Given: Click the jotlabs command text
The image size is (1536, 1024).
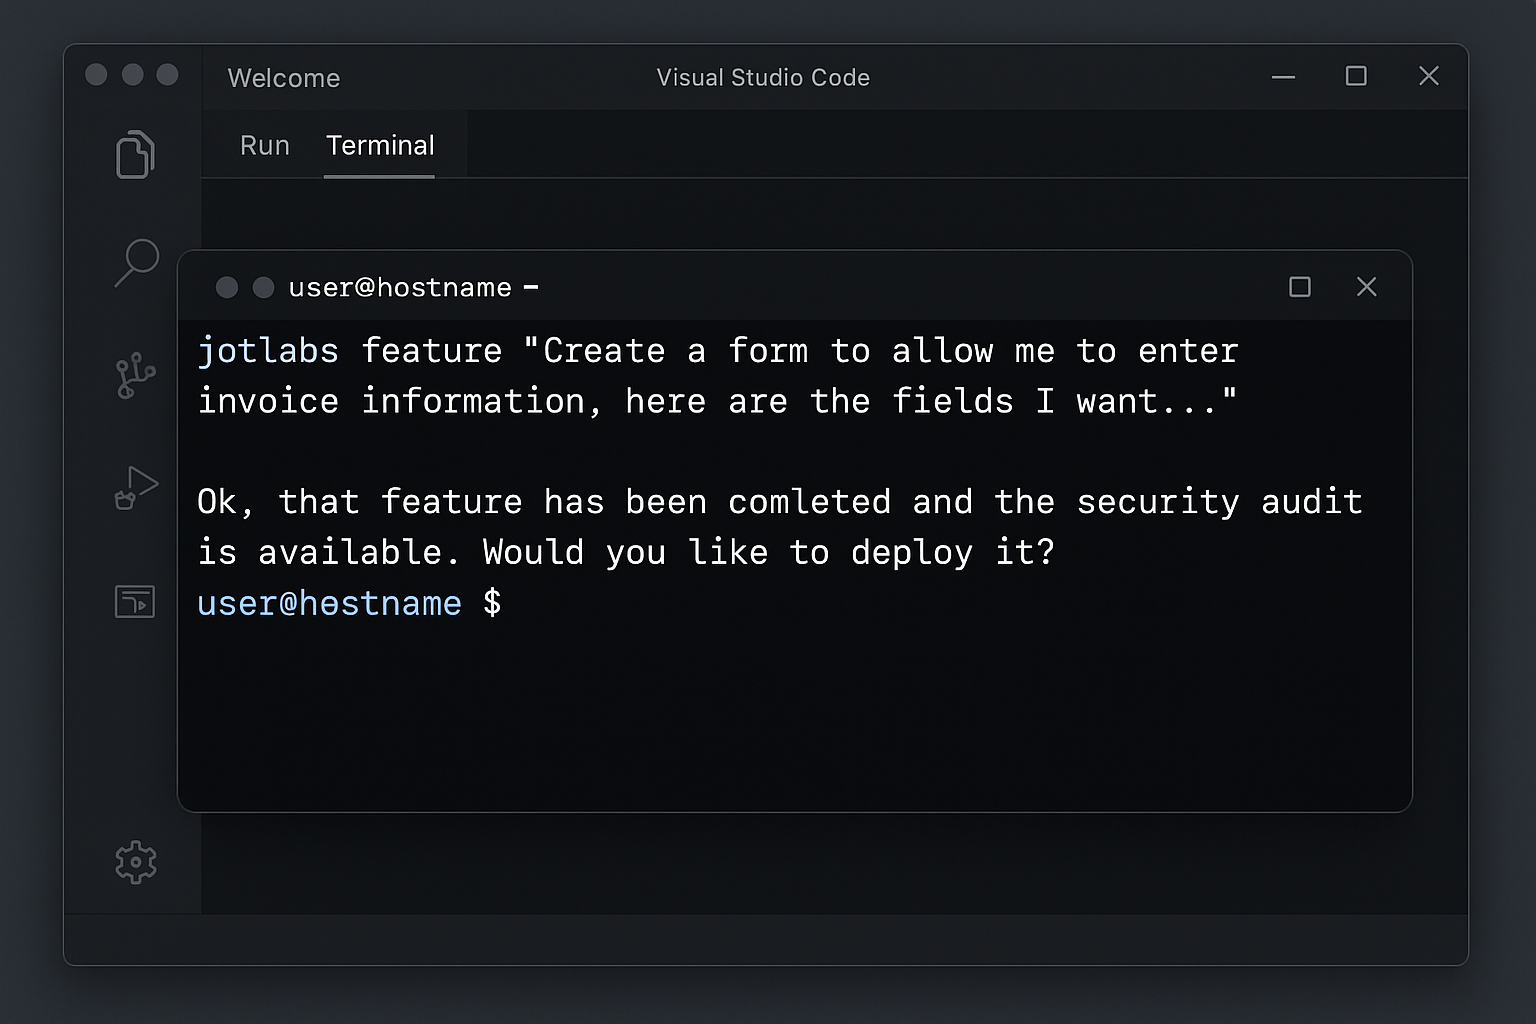Looking at the screenshot, I should [268, 350].
